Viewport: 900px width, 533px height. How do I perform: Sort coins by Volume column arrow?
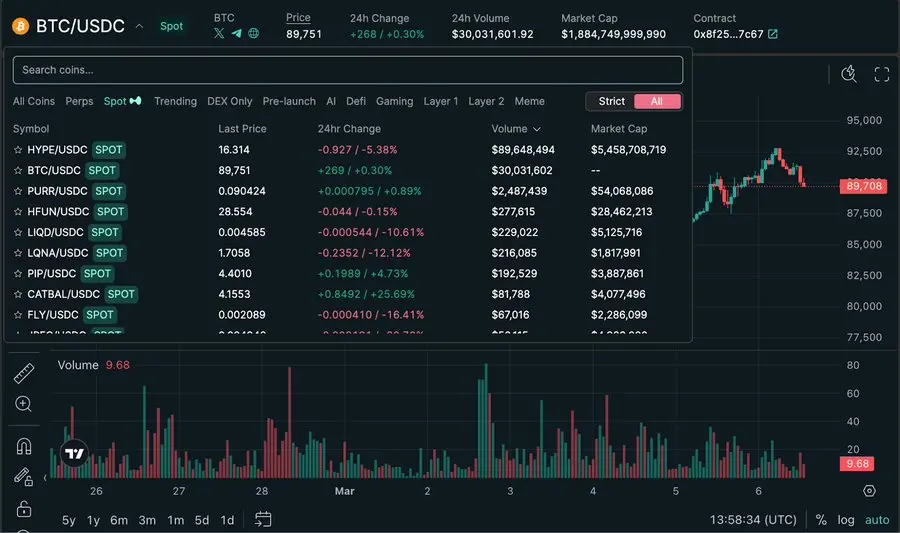pyautogui.click(x=537, y=129)
